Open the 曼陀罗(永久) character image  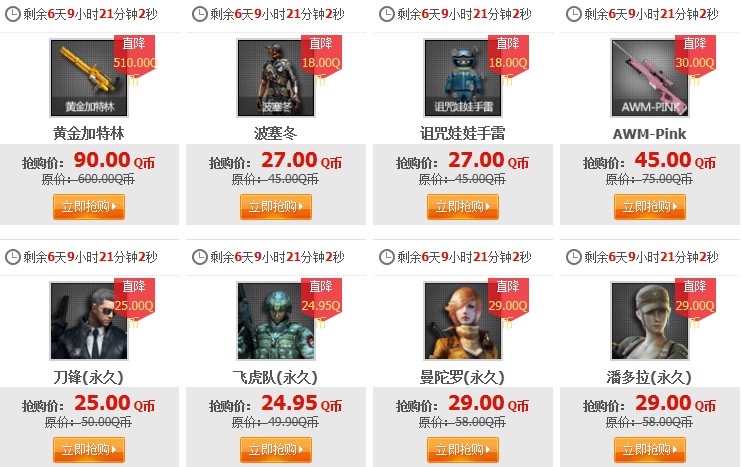[463, 321]
